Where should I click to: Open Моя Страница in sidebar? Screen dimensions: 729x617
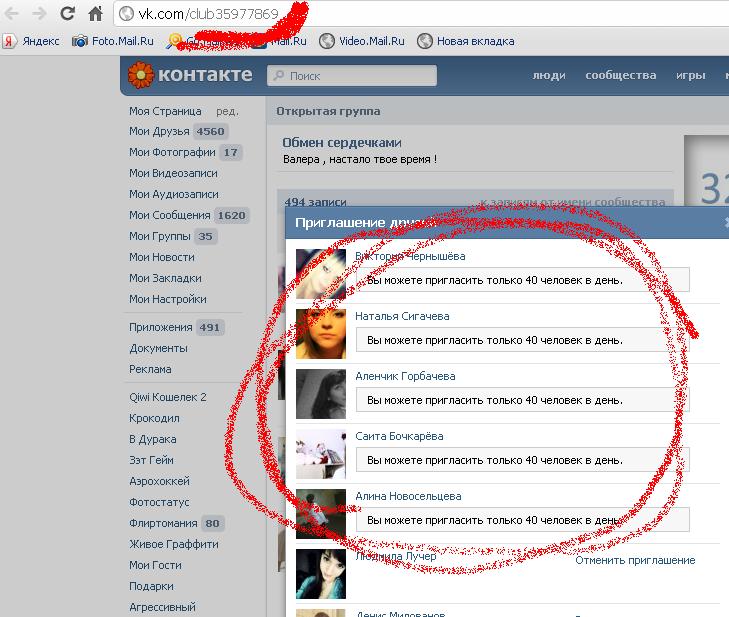pos(165,111)
